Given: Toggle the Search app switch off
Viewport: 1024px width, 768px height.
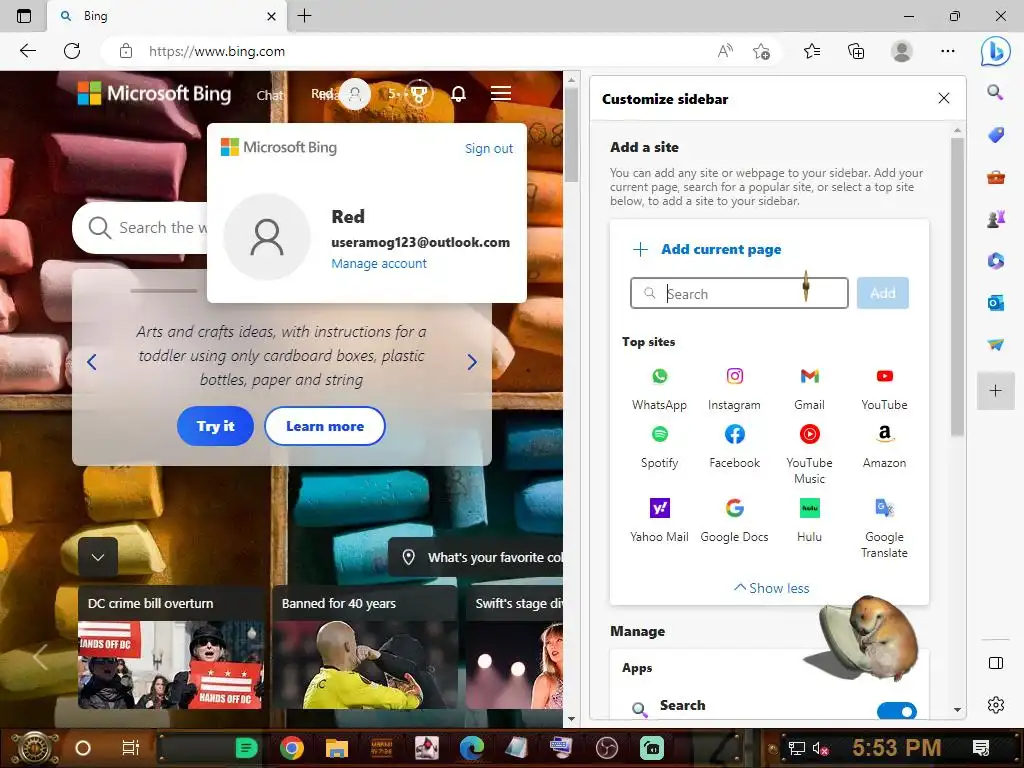Looking at the screenshot, I should coord(896,711).
